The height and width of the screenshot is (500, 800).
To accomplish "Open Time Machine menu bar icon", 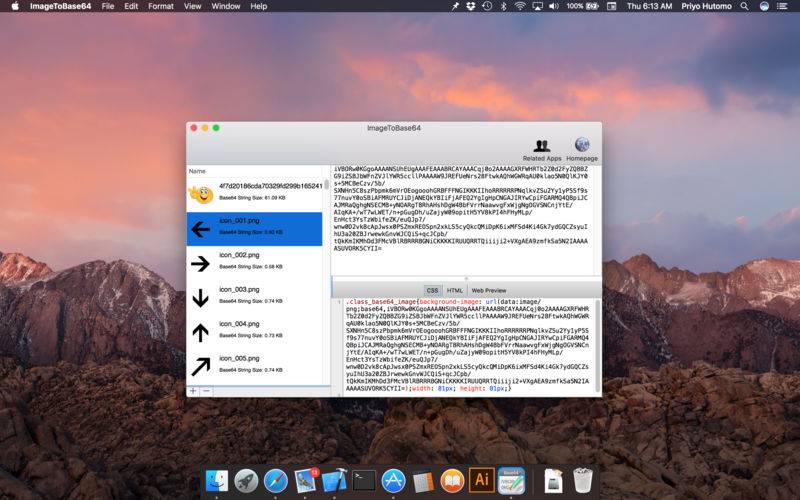I will (487, 6).
